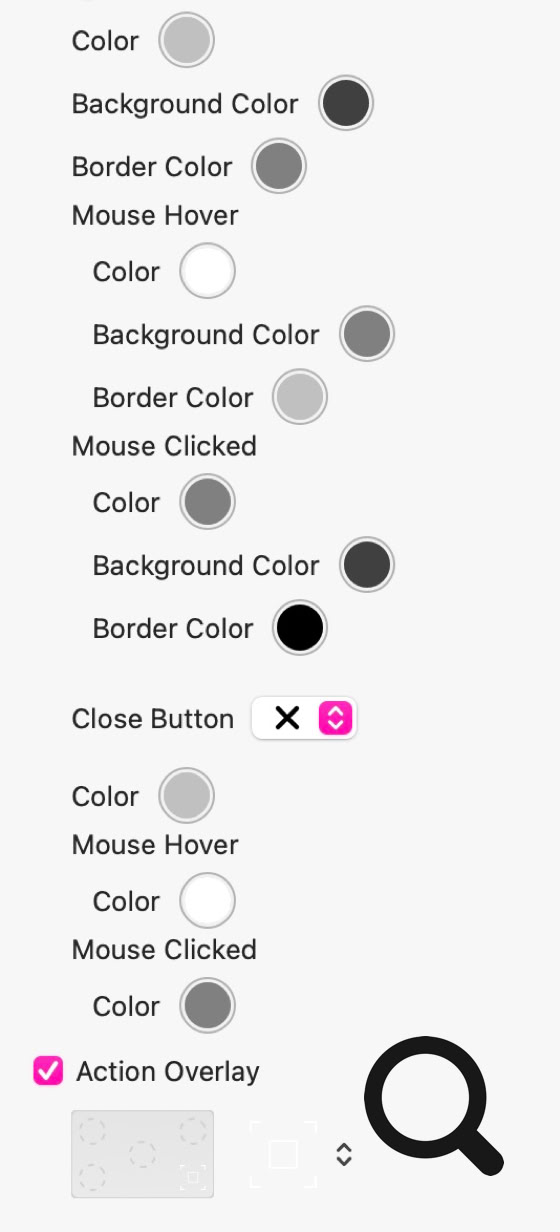Click the large magnifying glass icon

click(x=433, y=1105)
